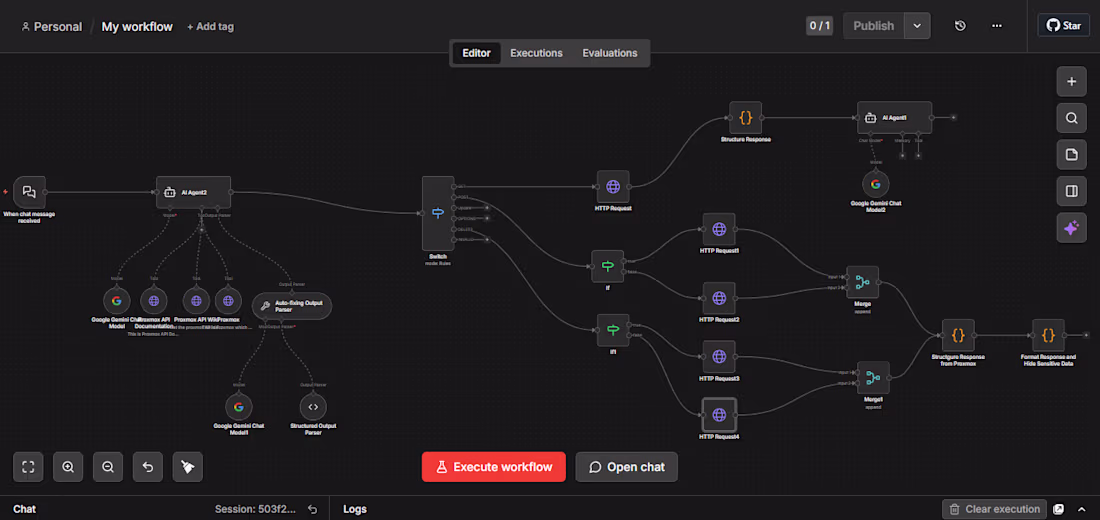Open the Personal project link
This screenshot has height=520, width=1100.
[x=51, y=27]
